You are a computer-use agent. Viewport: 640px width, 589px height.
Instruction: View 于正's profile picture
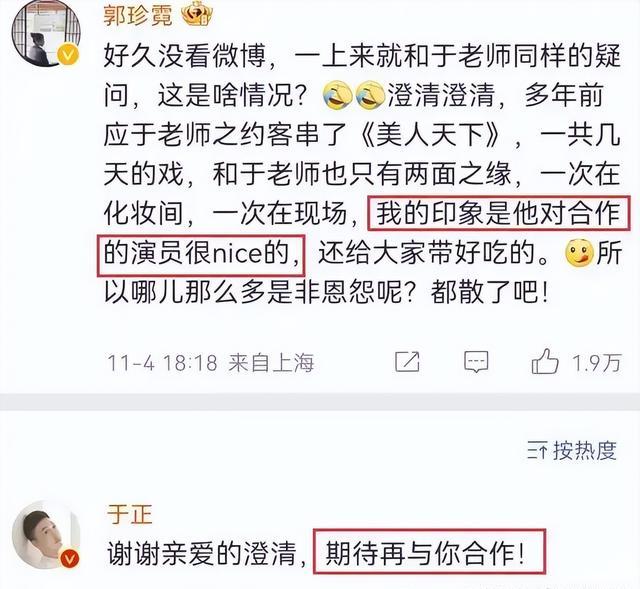(x=46, y=535)
